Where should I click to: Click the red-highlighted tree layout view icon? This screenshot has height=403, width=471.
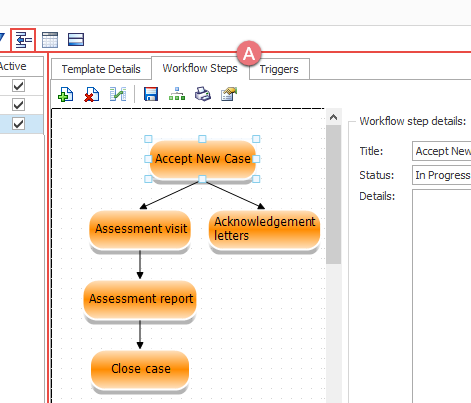point(23,40)
